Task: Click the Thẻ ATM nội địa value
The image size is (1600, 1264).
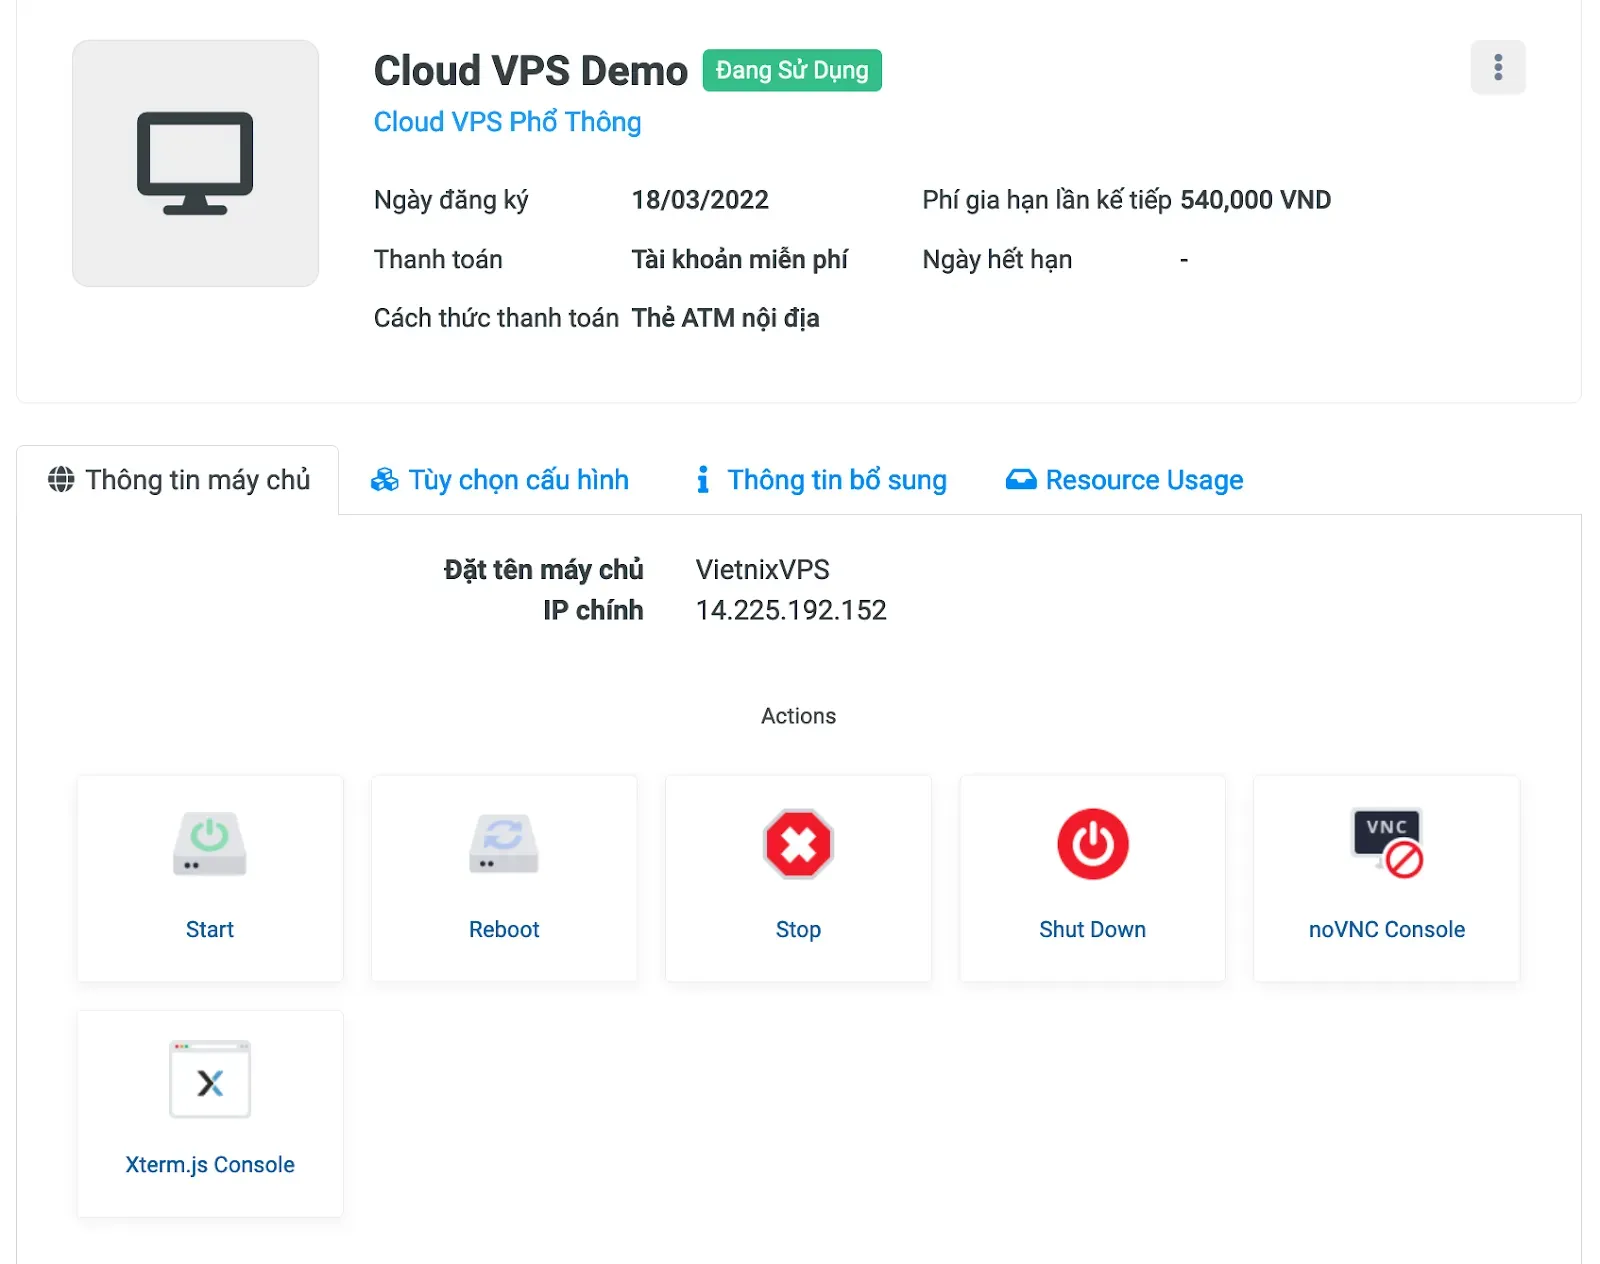Action: click(726, 318)
